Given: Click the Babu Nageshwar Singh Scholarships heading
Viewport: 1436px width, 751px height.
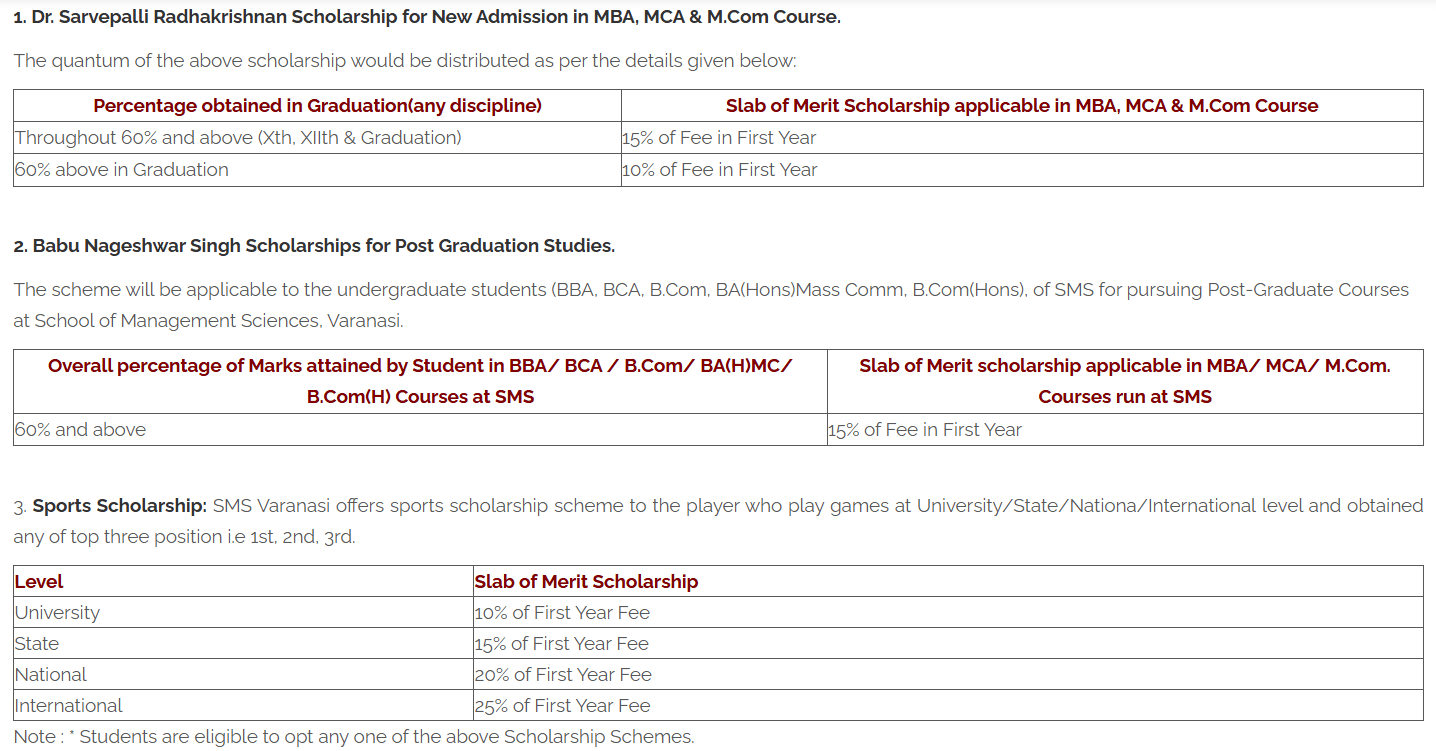Looking at the screenshot, I should coord(314,245).
